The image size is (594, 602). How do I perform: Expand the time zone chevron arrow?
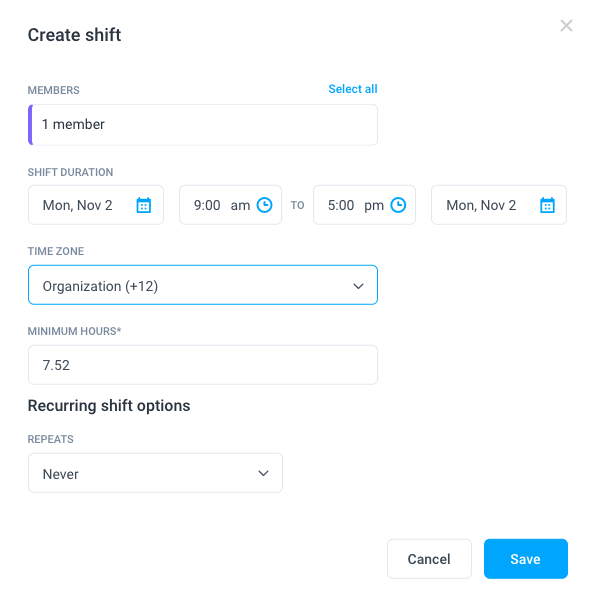click(x=358, y=286)
